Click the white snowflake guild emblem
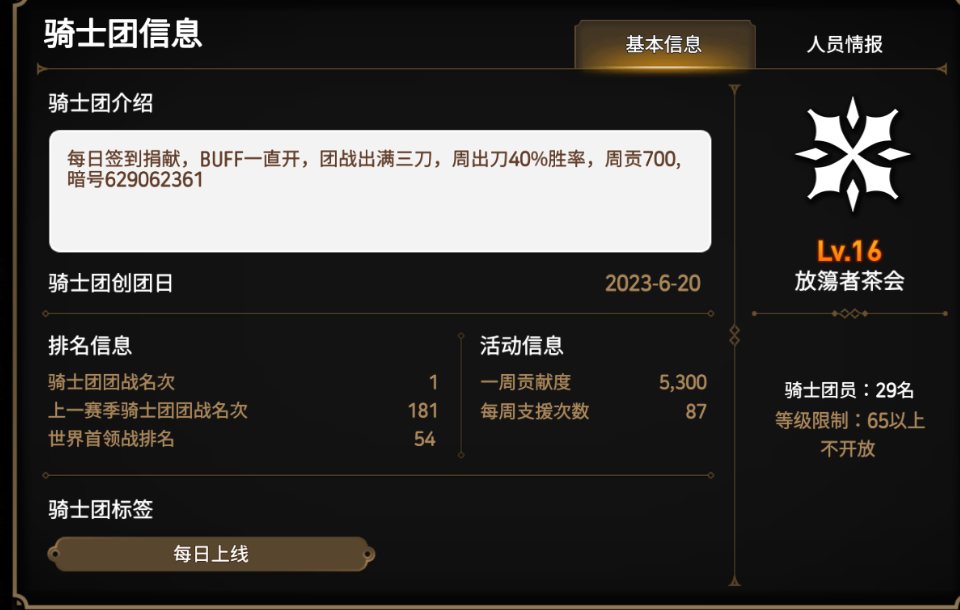This screenshot has width=960, height=610. pyautogui.click(x=852, y=154)
